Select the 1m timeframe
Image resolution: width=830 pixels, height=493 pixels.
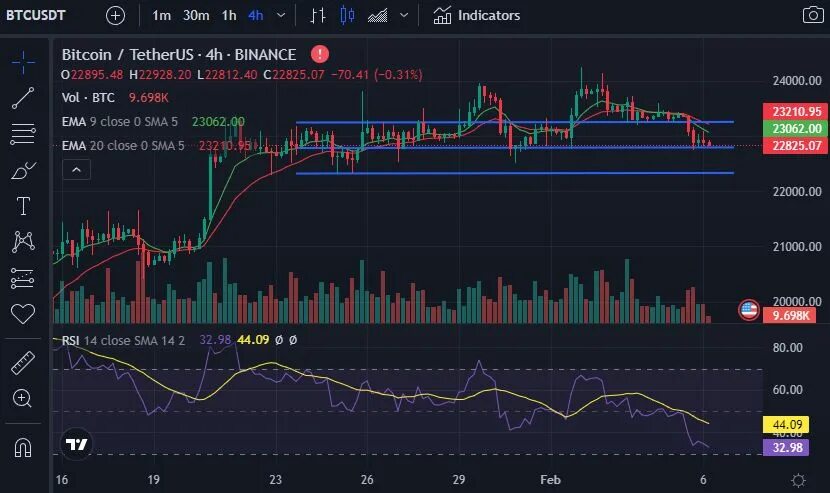(x=161, y=15)
